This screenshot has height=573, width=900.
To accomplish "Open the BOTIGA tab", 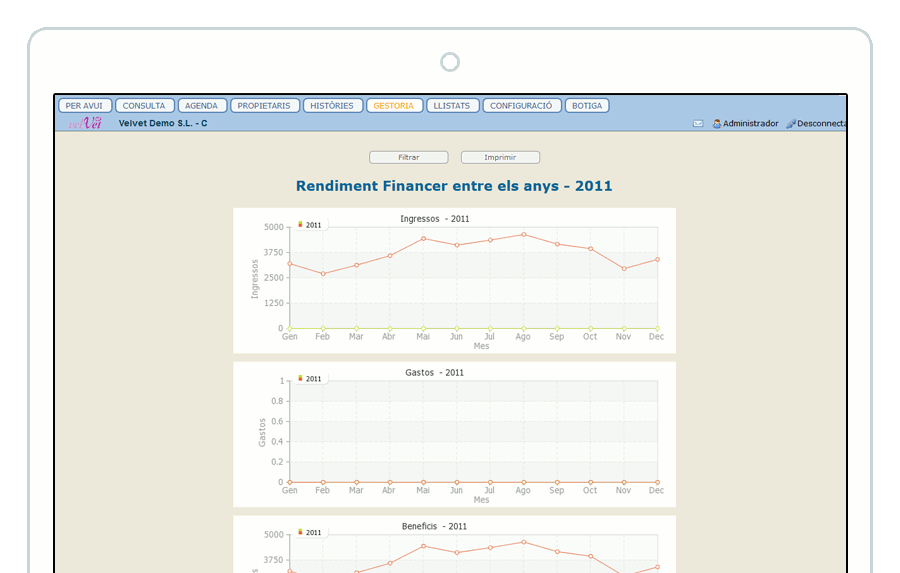I will click(x=587, y=106).
